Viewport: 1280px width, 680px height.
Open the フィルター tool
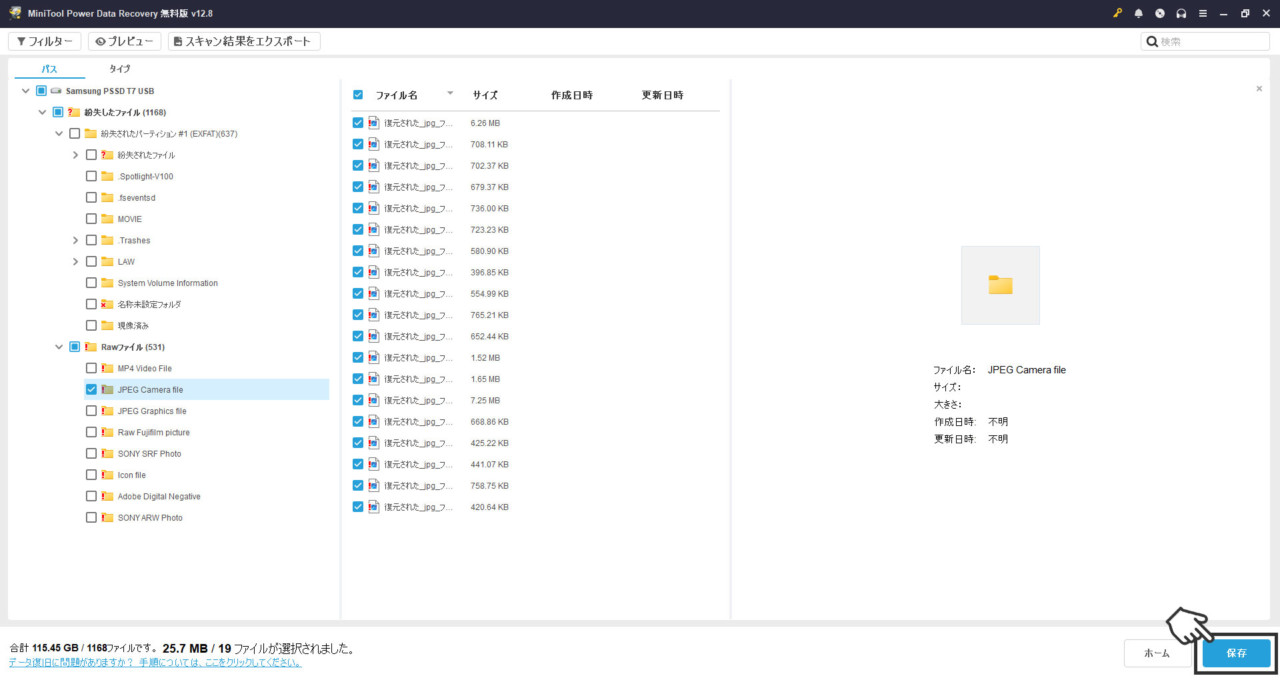[x=44, y=41]
